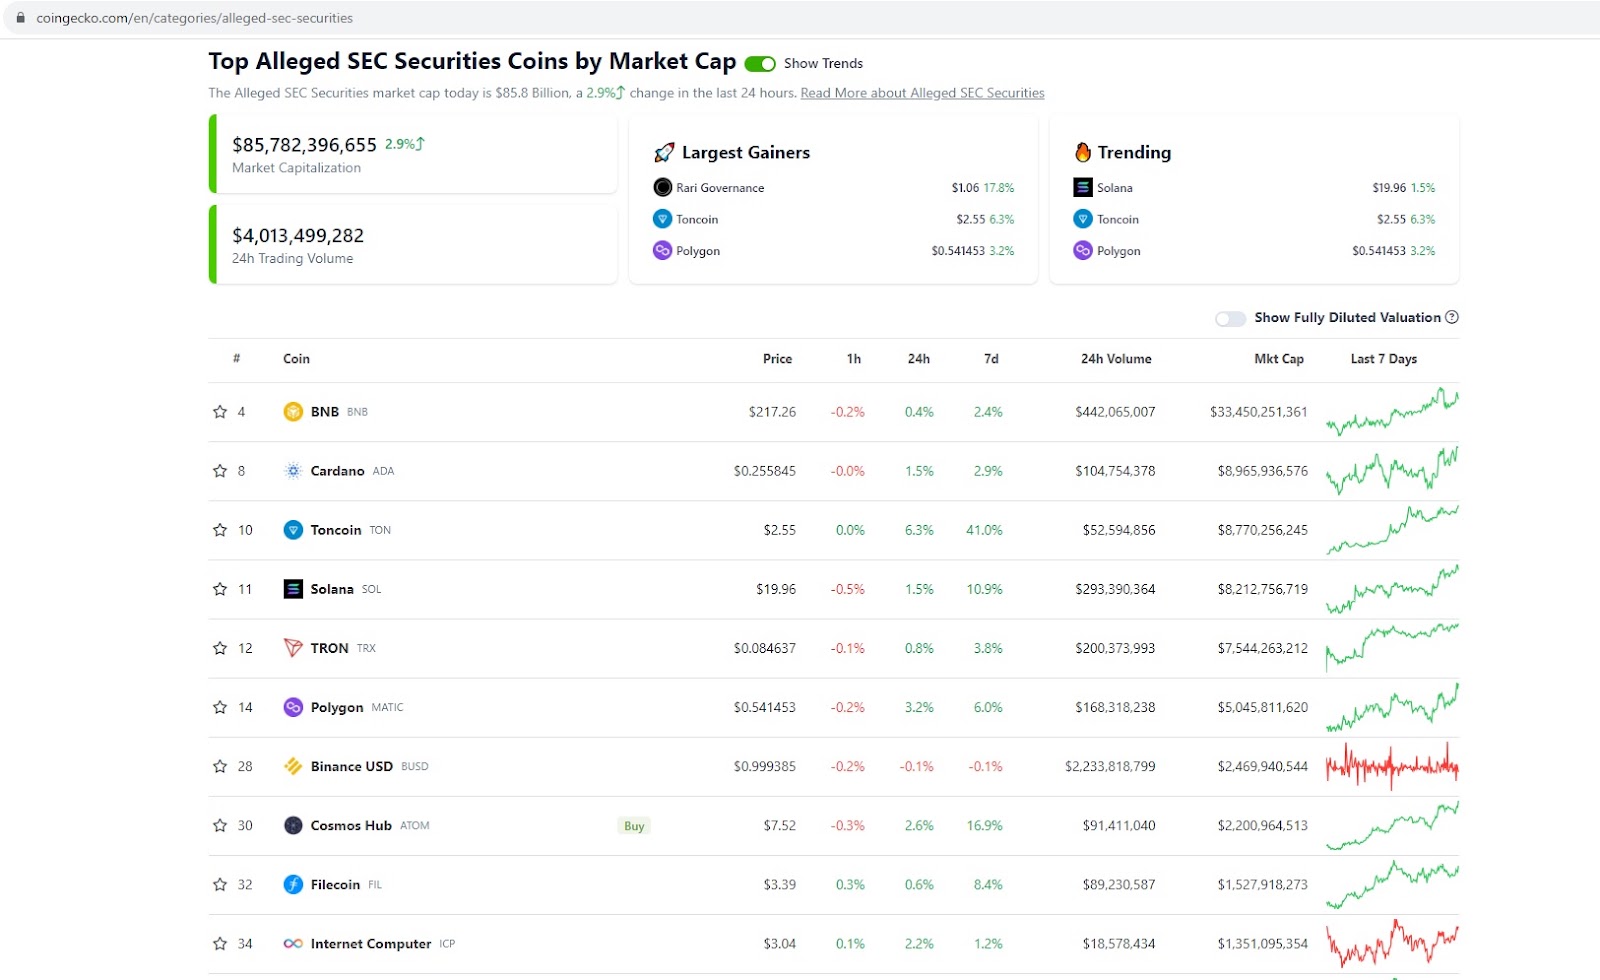Favorite BNB with the star icon

tap(220, 412)
